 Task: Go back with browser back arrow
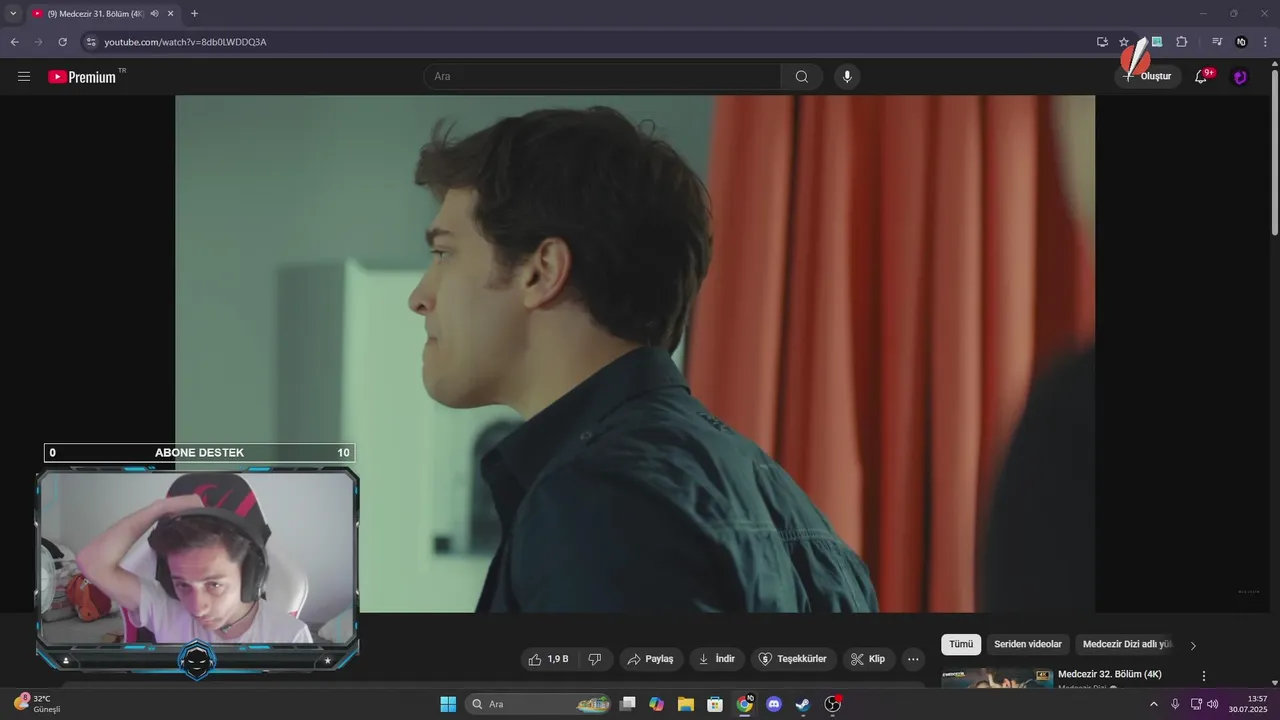[x=14, y=42]
